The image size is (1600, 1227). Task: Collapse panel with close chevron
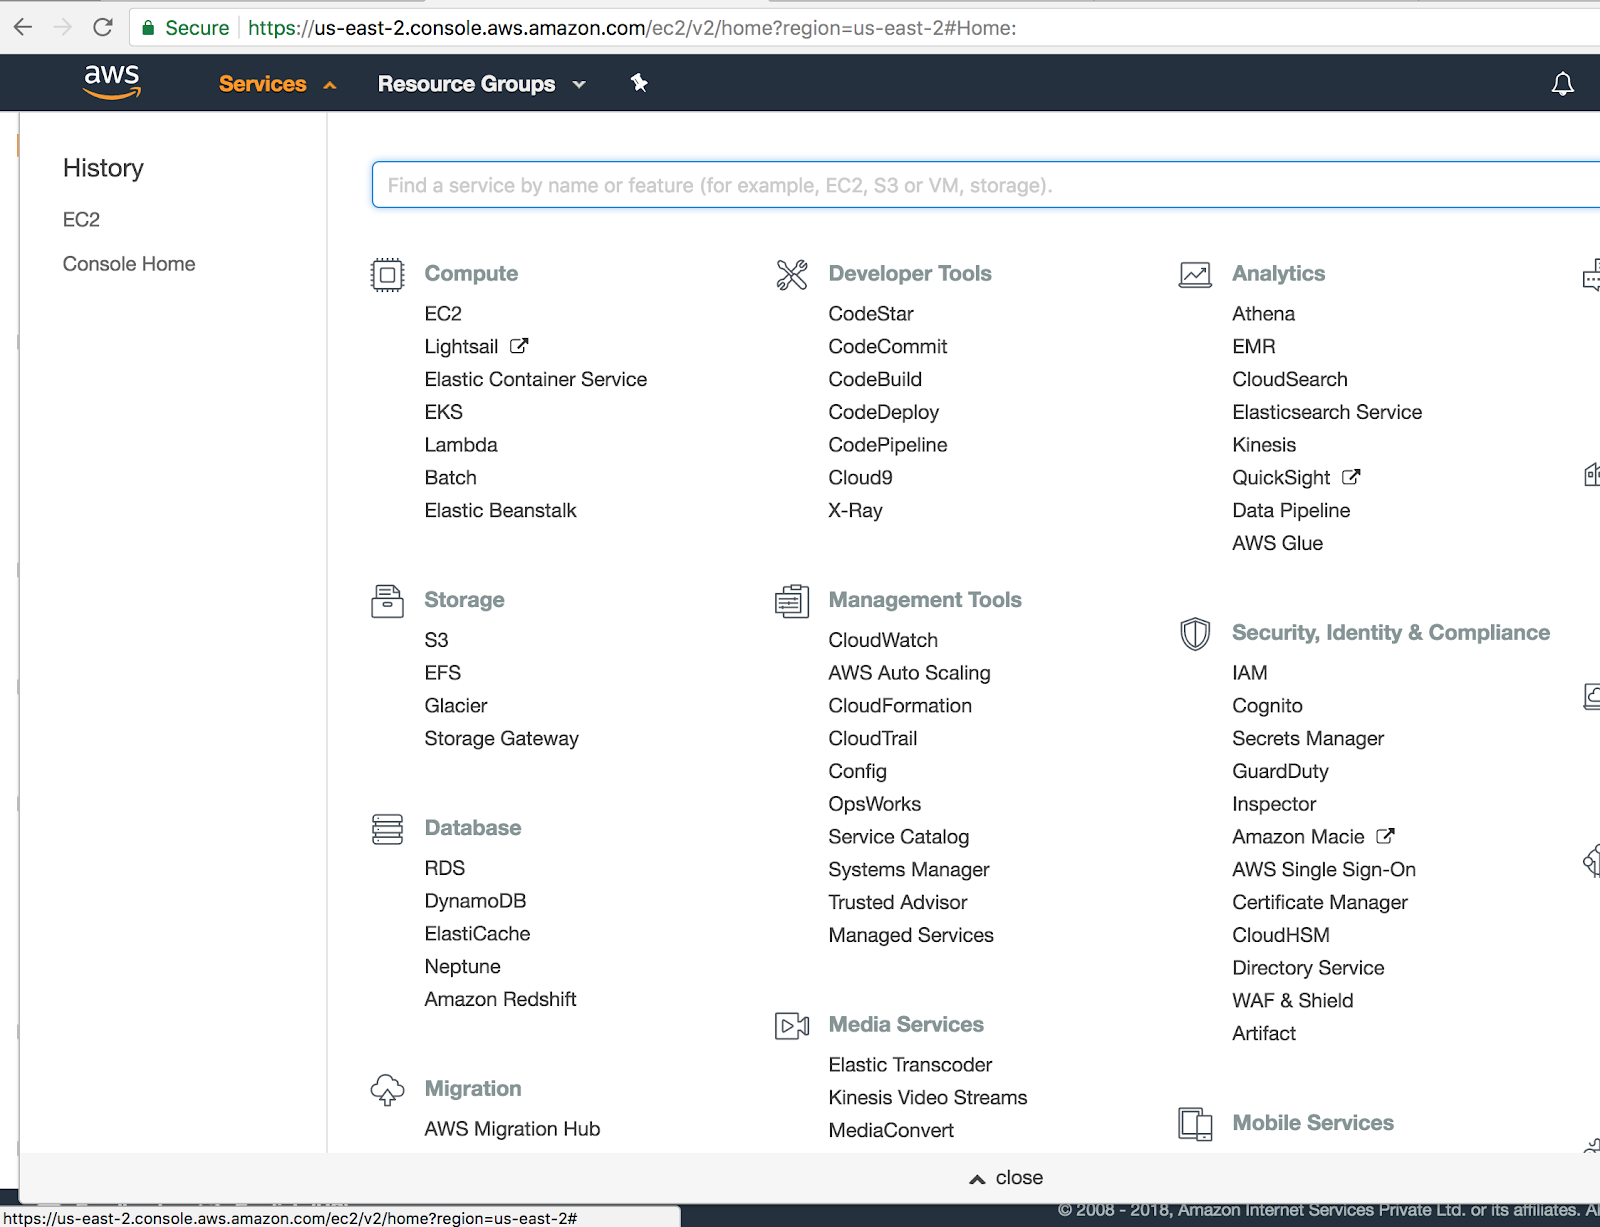click(1006, 1178)
